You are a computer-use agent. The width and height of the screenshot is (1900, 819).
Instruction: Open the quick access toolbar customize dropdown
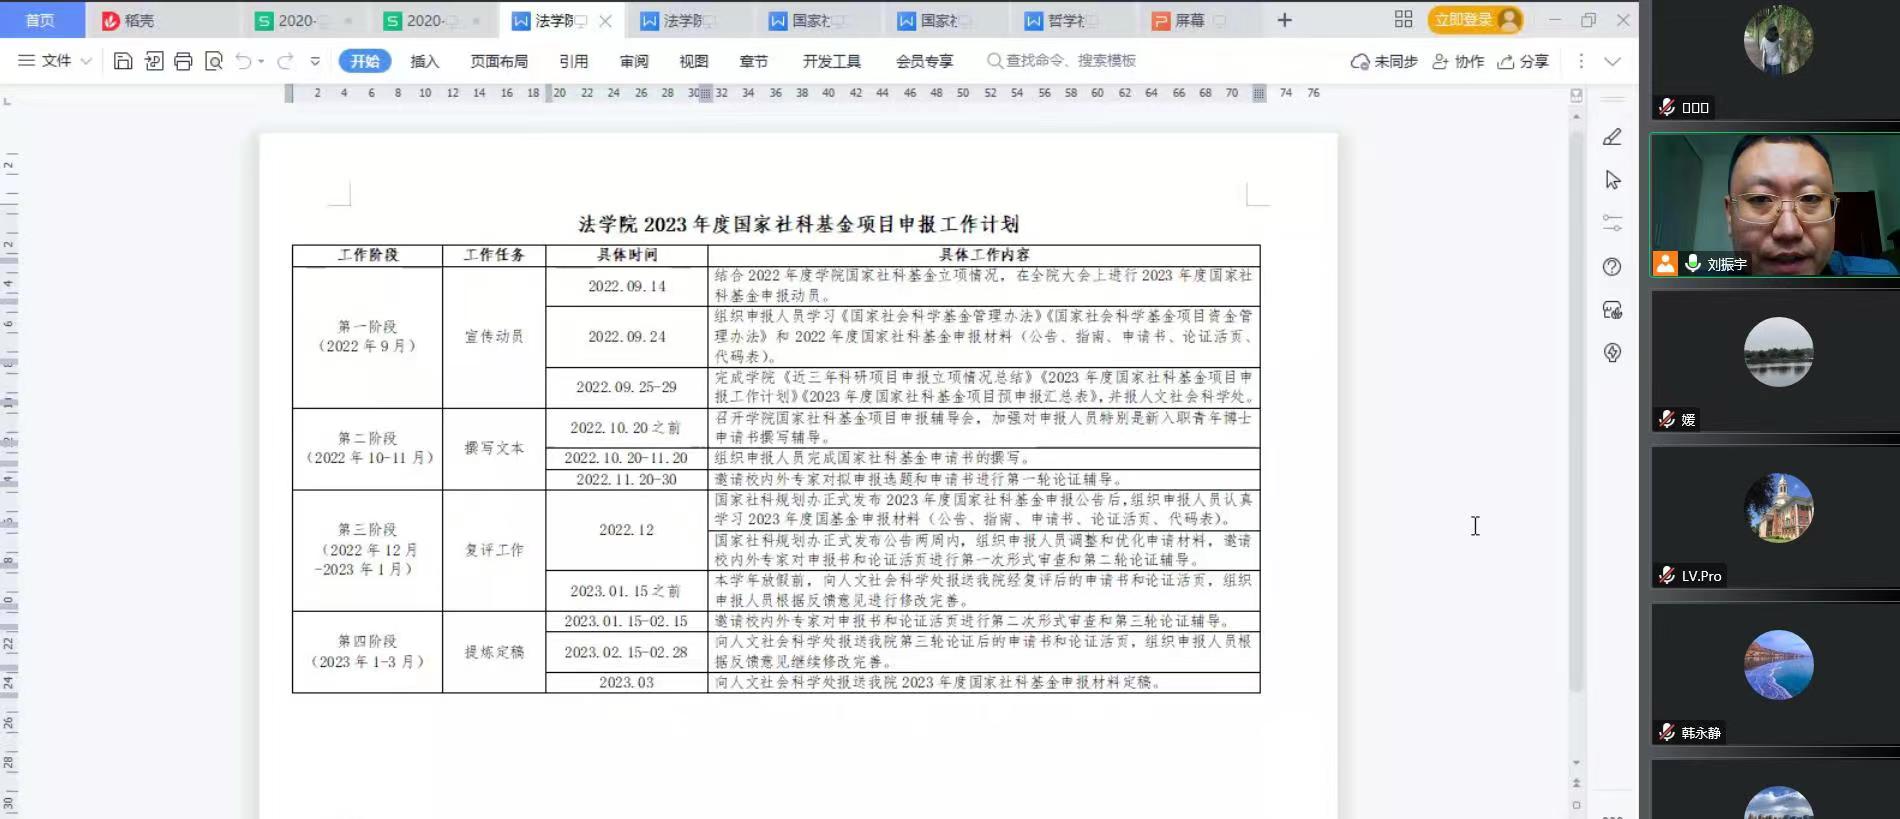click(x=315, y=61)
